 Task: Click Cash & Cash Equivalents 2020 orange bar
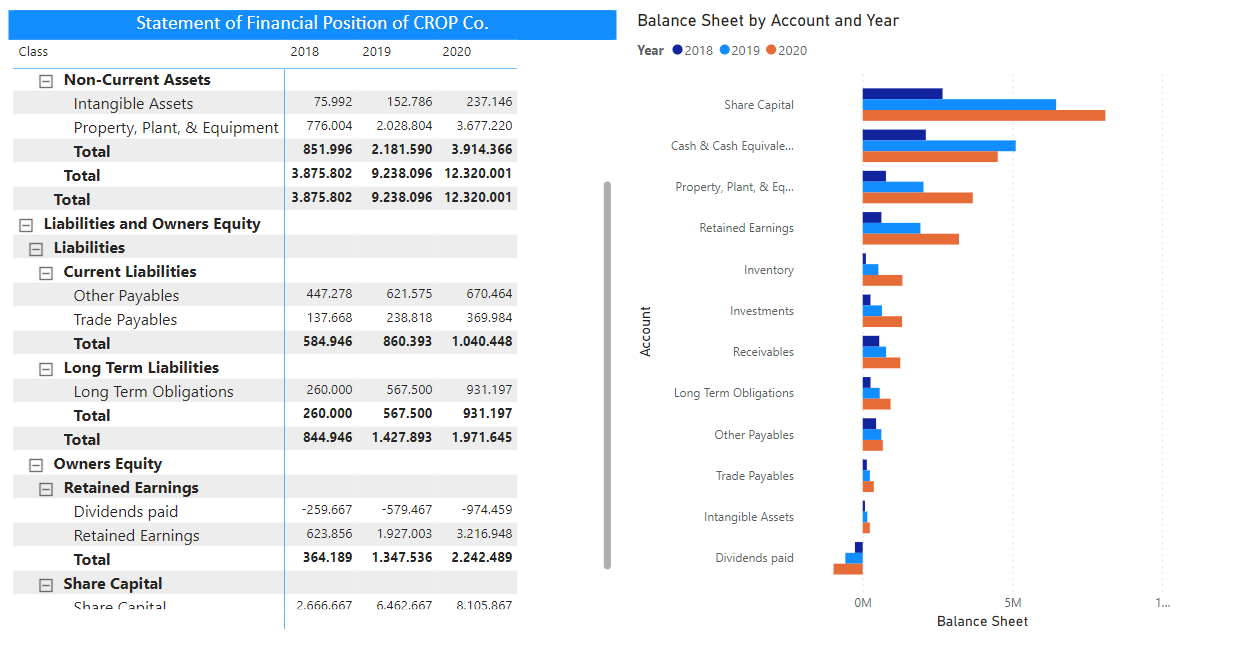coord(930,156)
